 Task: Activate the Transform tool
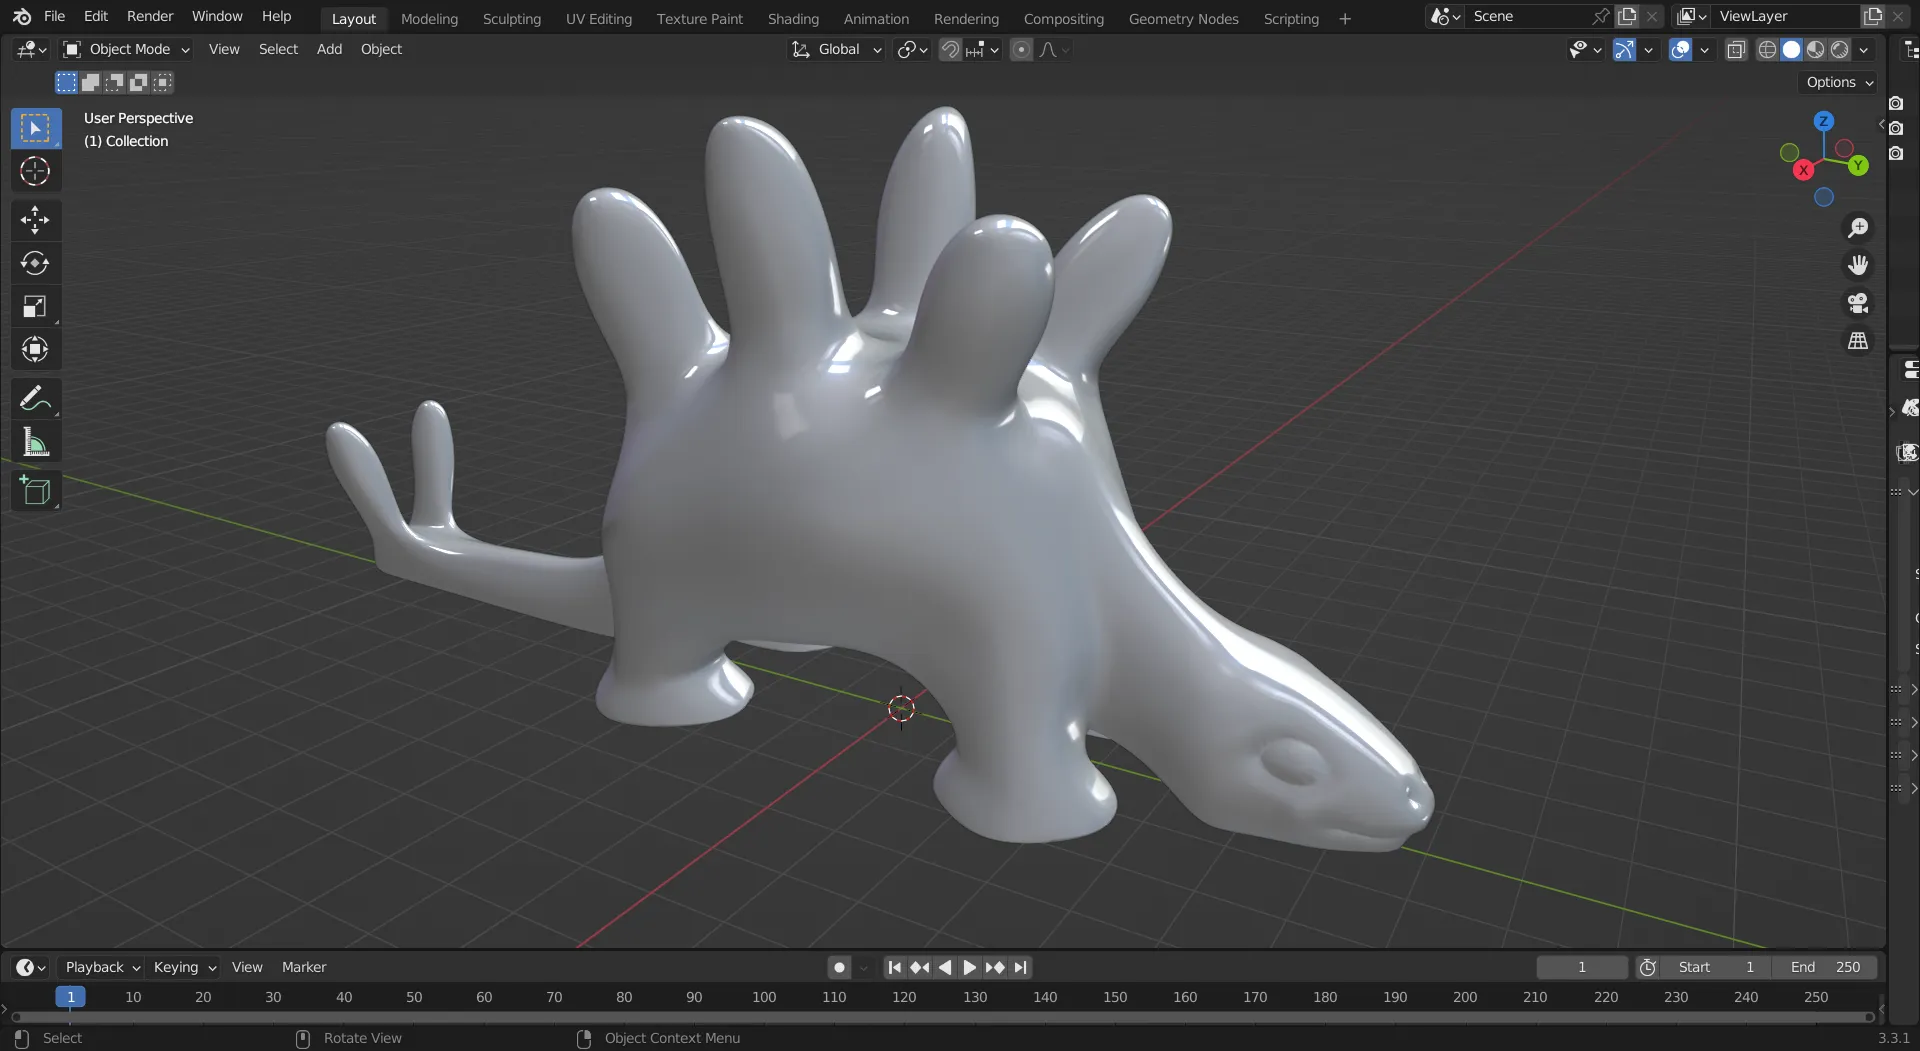pyautogui.click(x=35, y=349)
